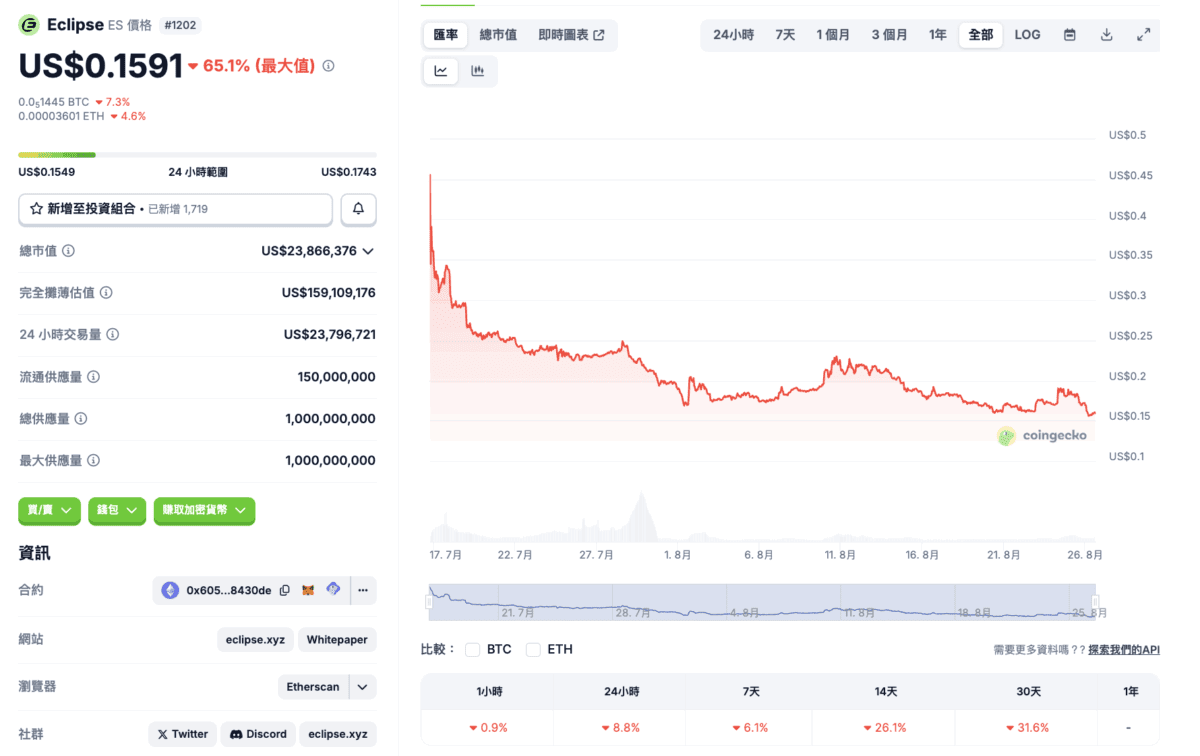Select the candlestick chart view icon
This screenshot has height=756, width=1200.
click(478, 71)
